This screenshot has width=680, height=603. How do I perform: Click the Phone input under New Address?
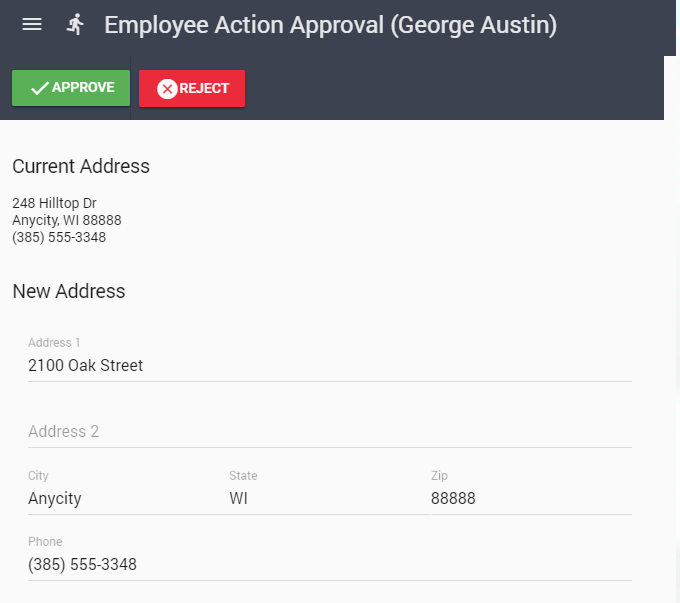(x=329, y=565)
